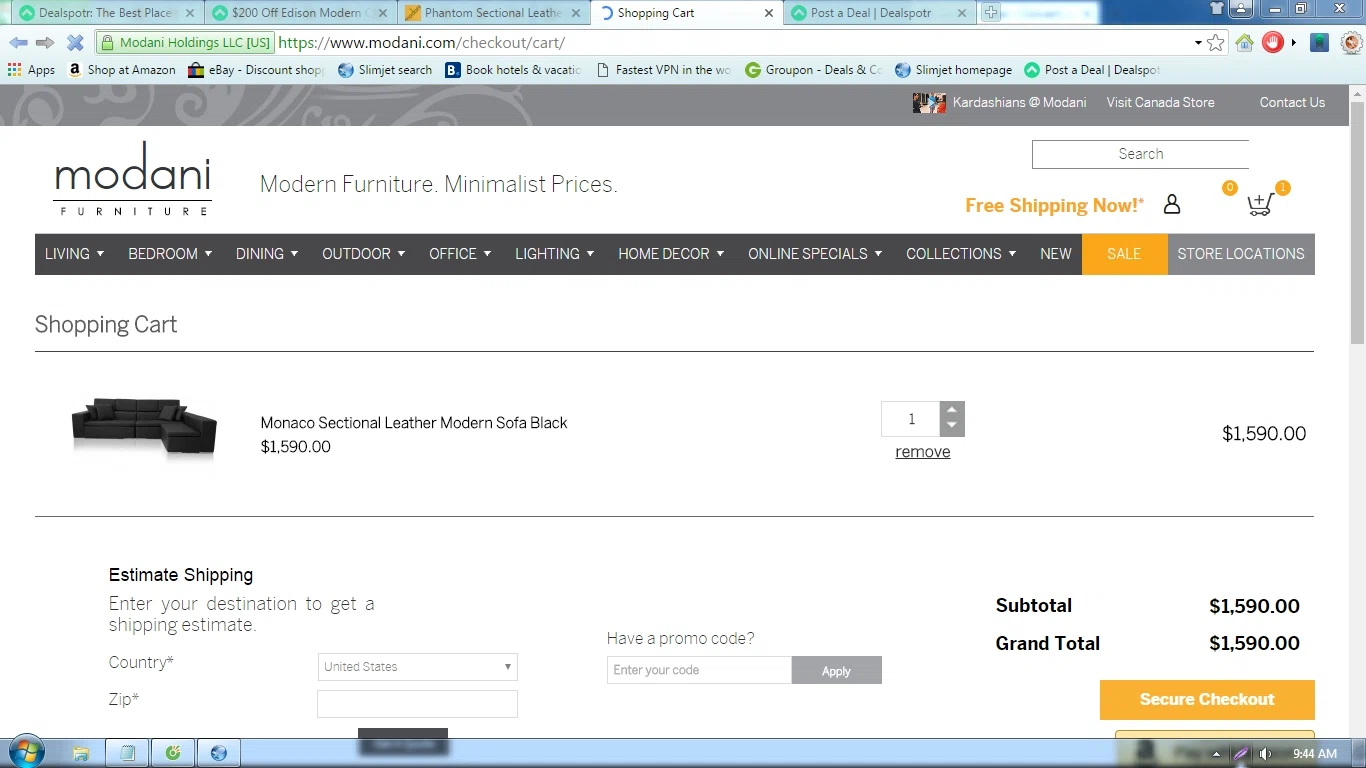Open the NEW menu item
Image resolution: width=1366 pixels, height=768 pixels.
click(1055, 254)
